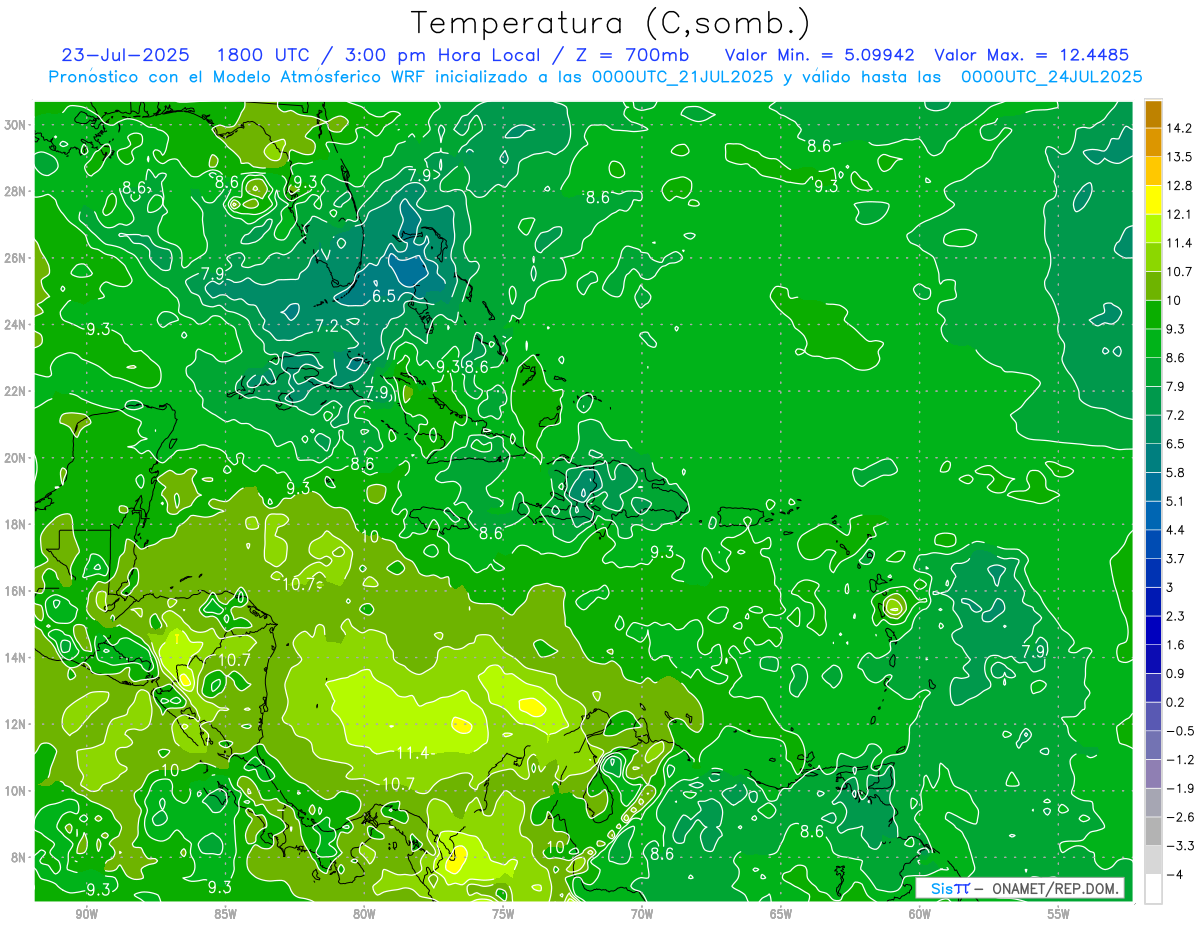Click the "24N" latitude axis label
The height and width of the screenshot is (927, 1200).
pyautogui.click(x=15, y=325)
